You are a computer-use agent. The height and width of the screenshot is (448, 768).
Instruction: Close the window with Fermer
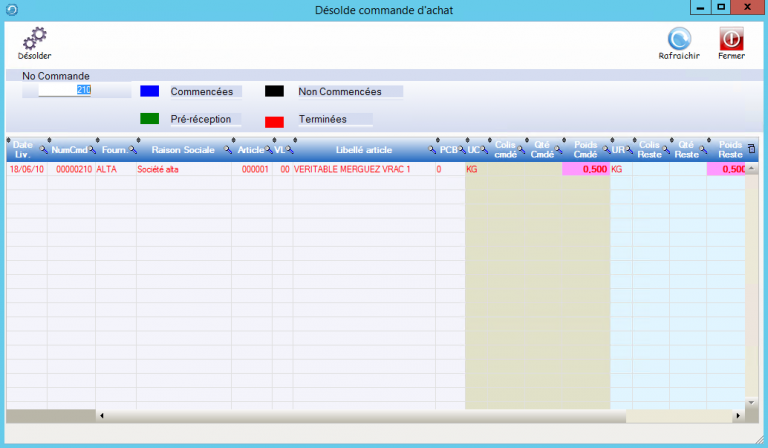pyautogui.click(x=731, y=38)
